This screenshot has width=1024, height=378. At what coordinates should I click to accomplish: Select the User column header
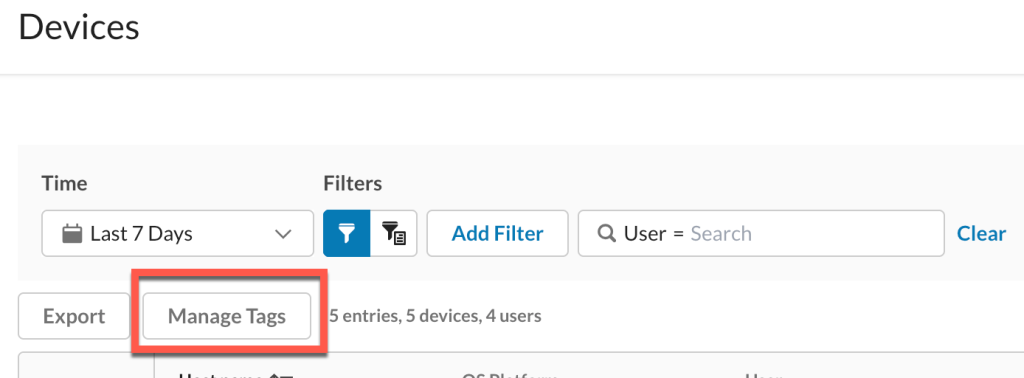coord(763,375)
